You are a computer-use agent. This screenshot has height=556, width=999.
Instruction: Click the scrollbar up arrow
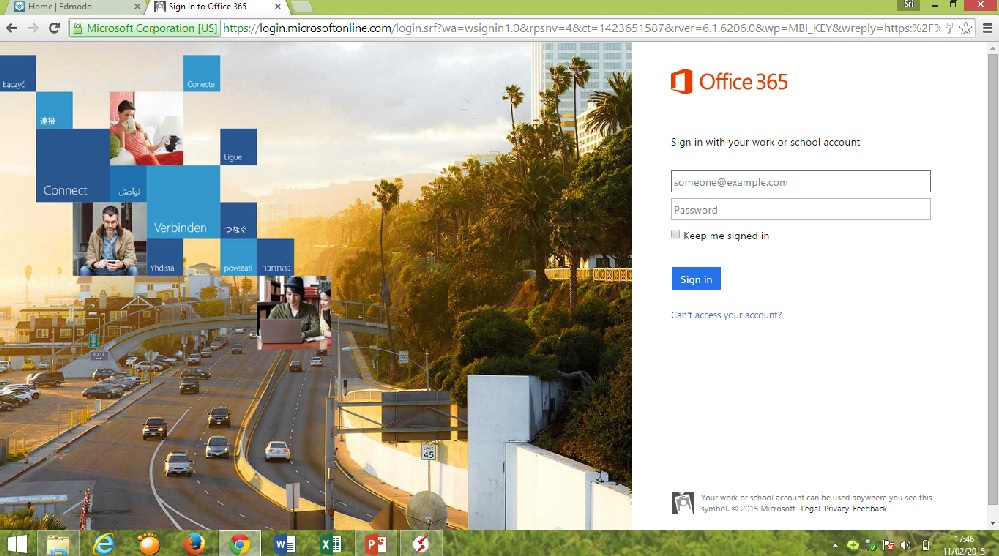[993, 48]
